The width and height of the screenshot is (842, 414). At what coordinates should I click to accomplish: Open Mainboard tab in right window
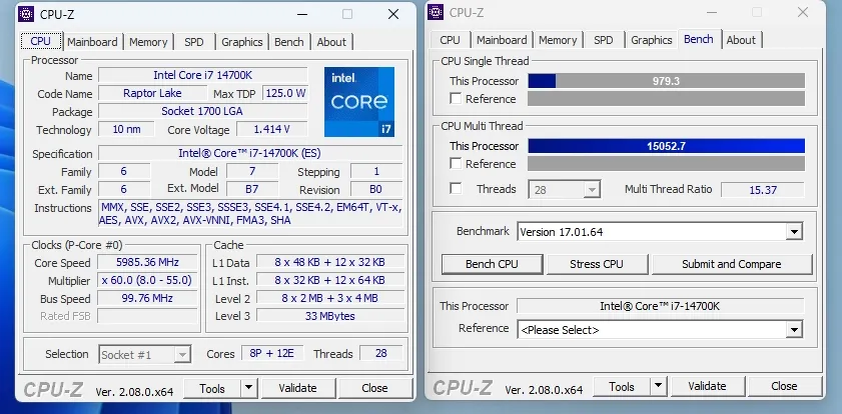tap(502, 40)
